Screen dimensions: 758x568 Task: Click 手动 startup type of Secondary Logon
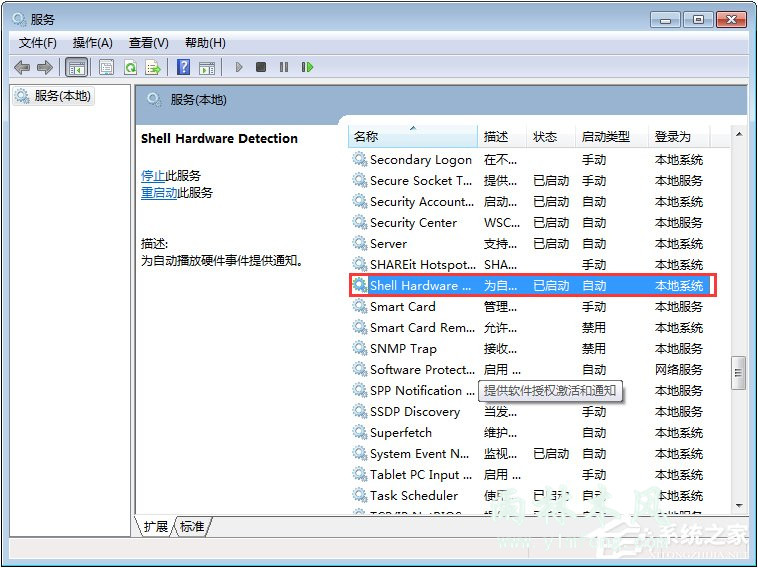[x=594, y=160]
